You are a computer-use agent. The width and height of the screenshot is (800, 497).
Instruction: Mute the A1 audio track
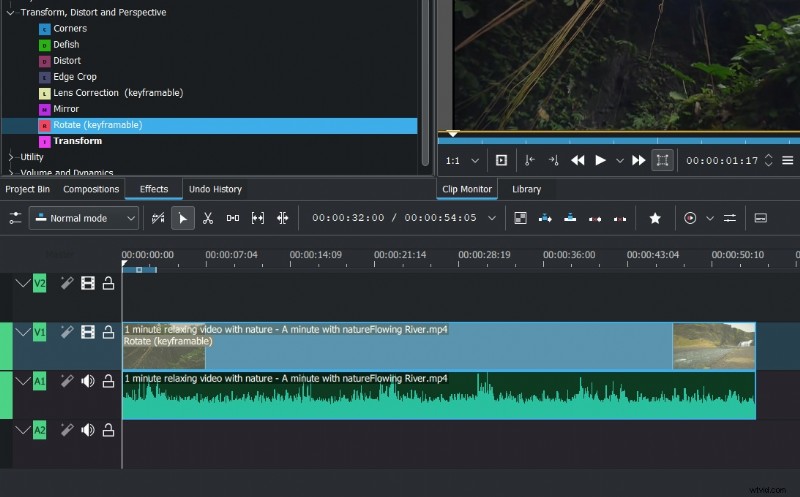(88, 380)
